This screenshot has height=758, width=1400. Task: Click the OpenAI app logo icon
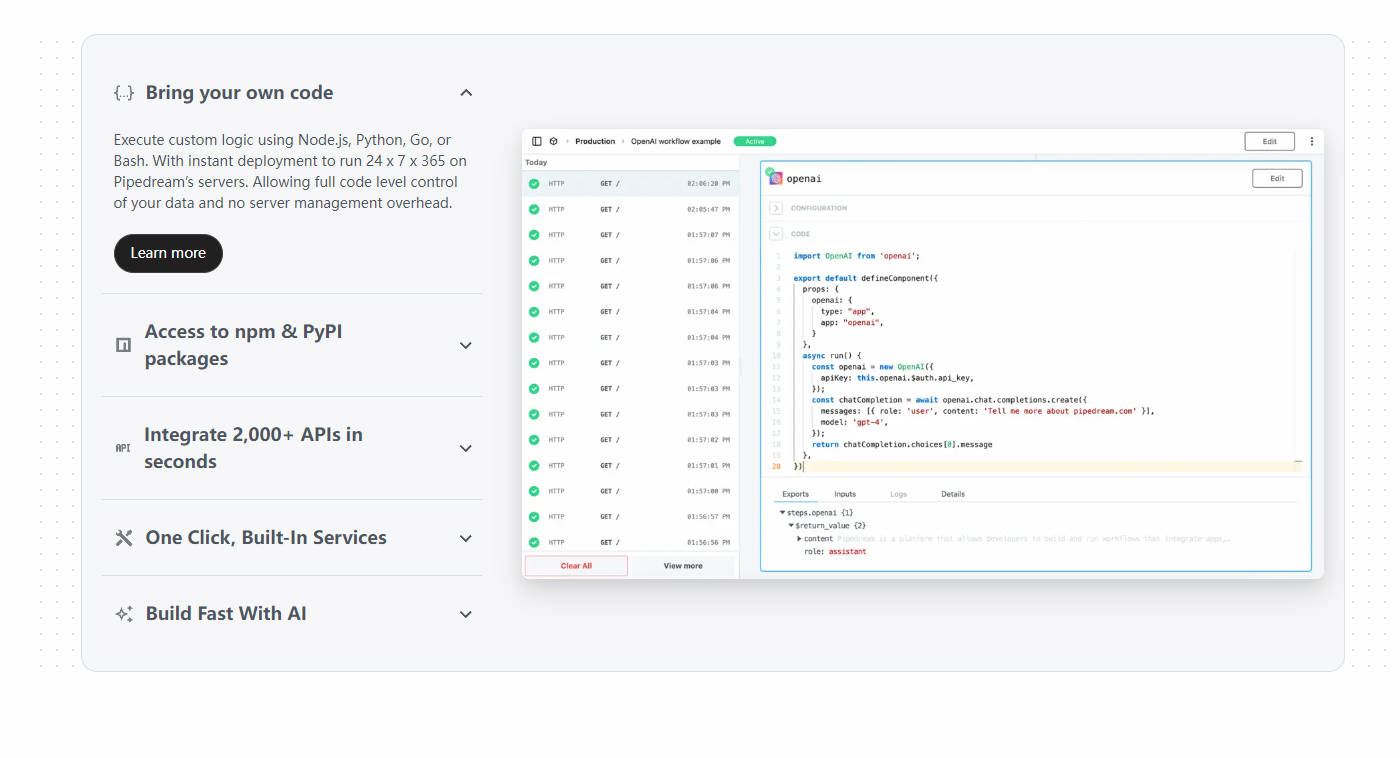776,178
